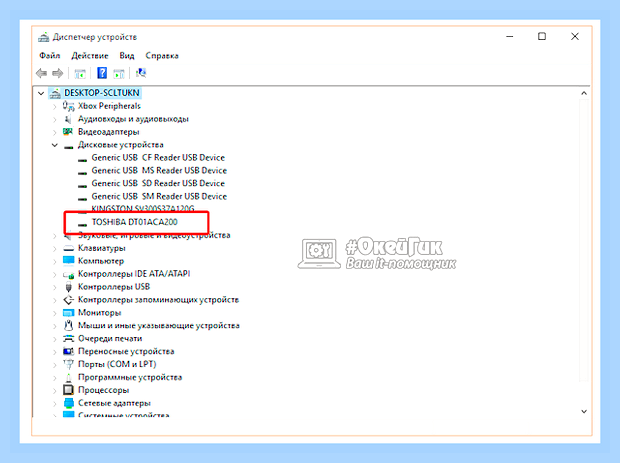Click the Back arrow toolbar icon
Image resolution: width=620 pixels, height=463 pixels.
pos(42,73)
